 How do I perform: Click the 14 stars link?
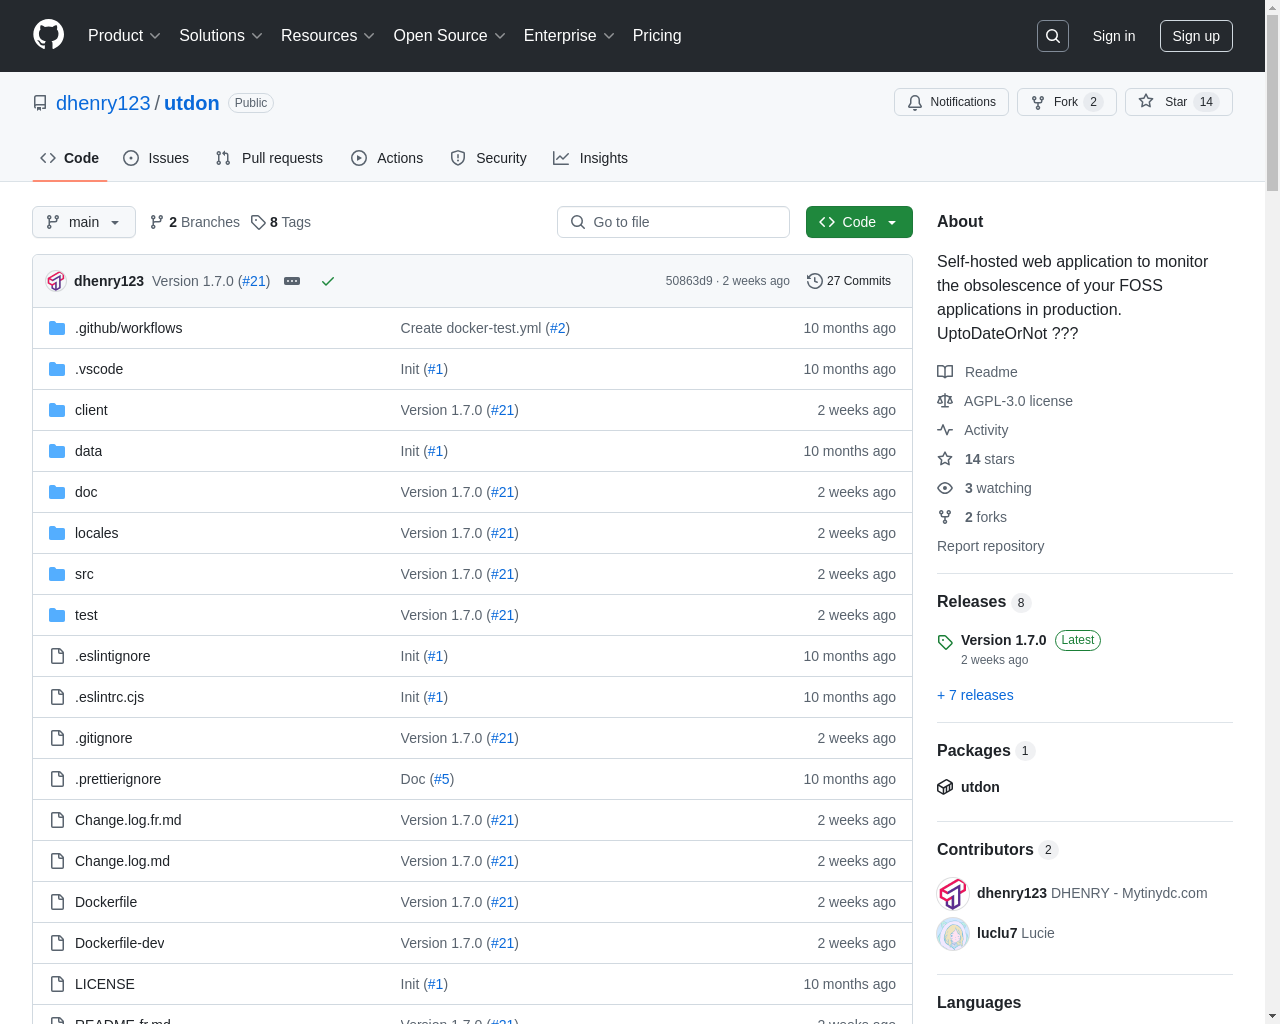pyautogui.click(x=976, y=459)
